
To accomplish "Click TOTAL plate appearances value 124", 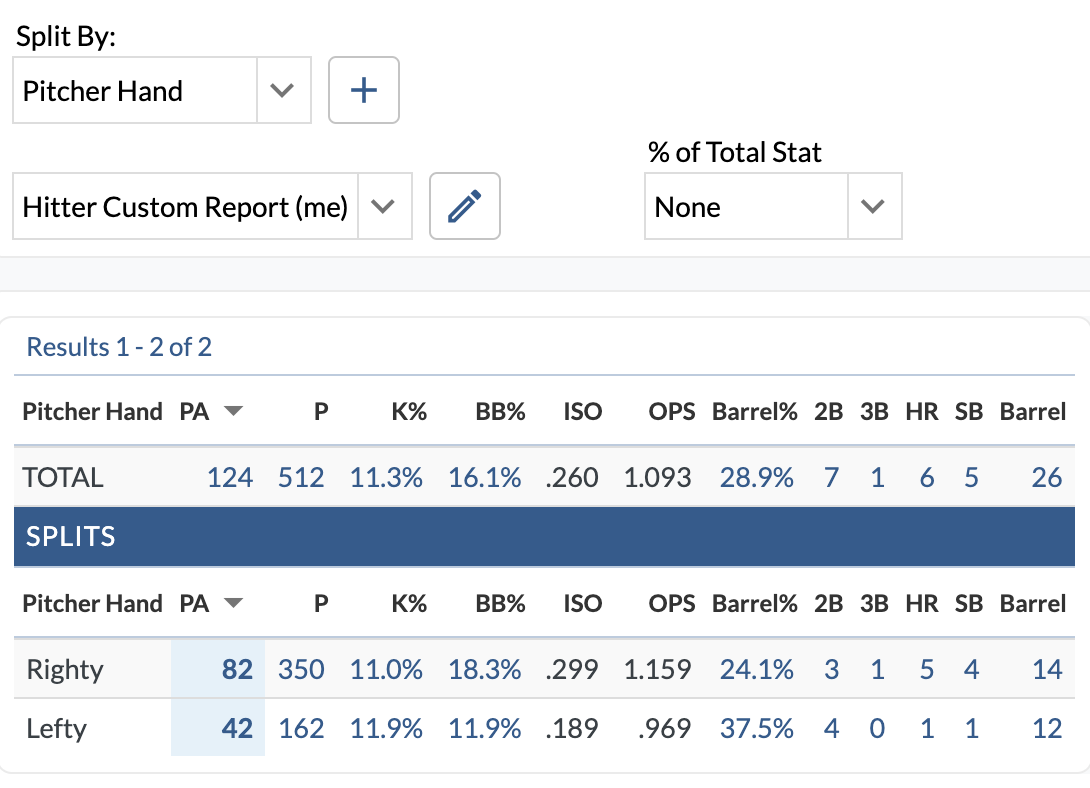I will coord(230,477).
